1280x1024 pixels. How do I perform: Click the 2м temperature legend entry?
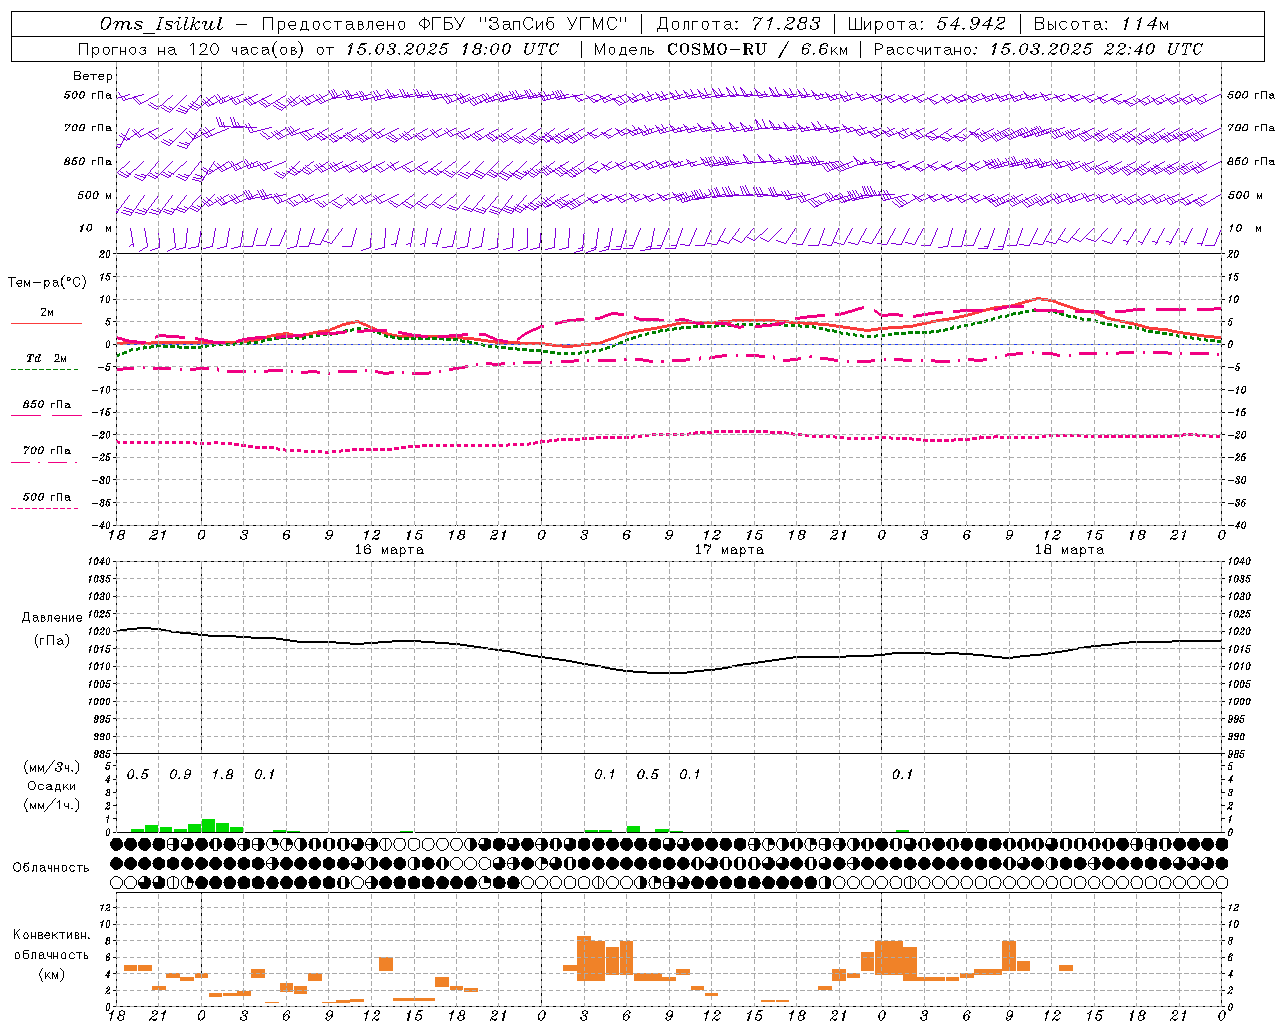click(x=47, y=313)
